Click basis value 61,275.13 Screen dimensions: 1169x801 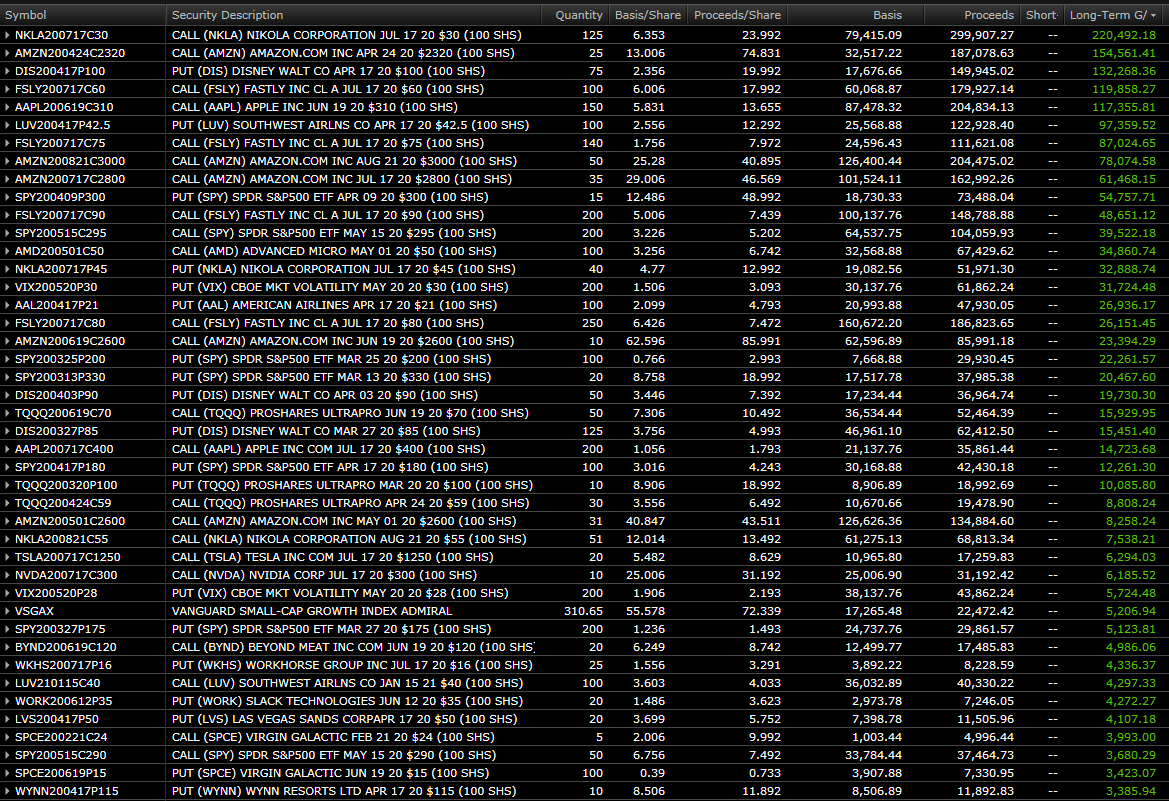pos(874,539)
